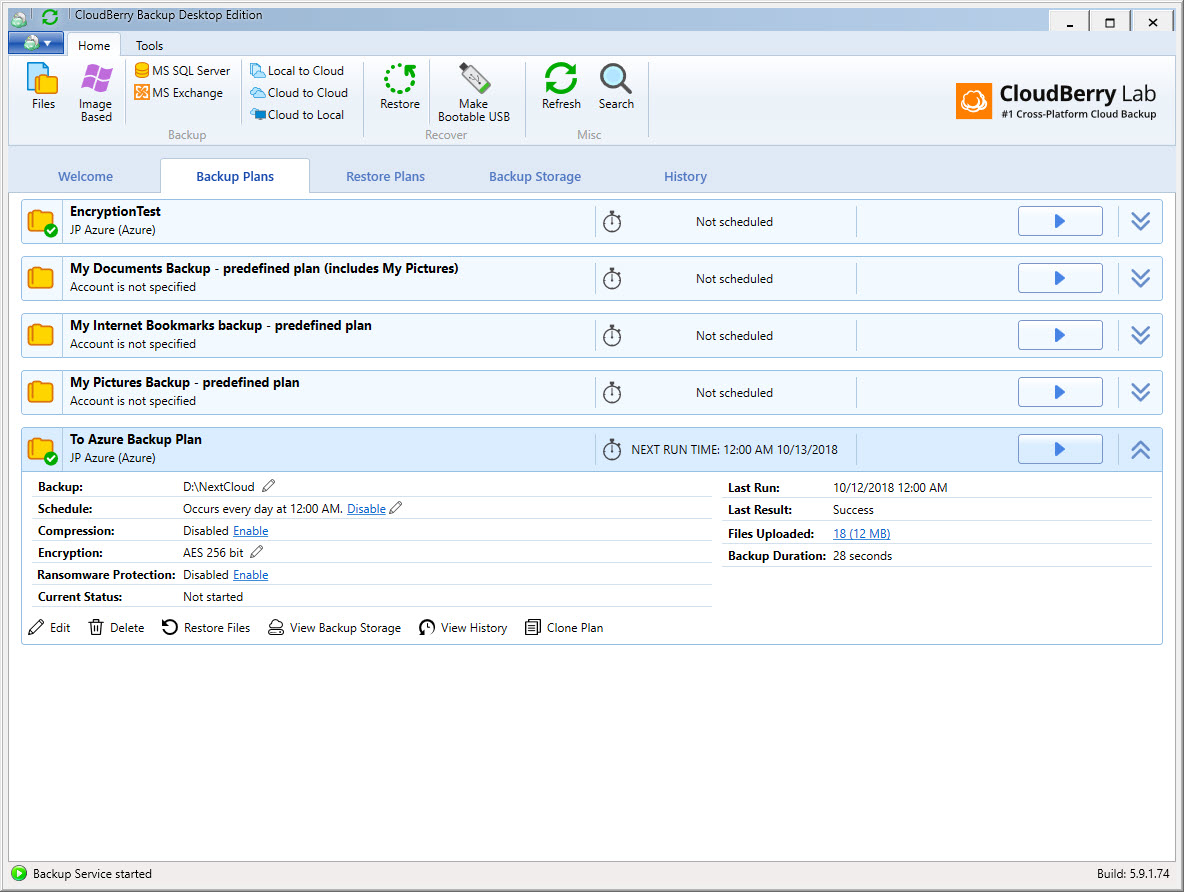Select Cloud to Cloud backup

pos(299,92)
